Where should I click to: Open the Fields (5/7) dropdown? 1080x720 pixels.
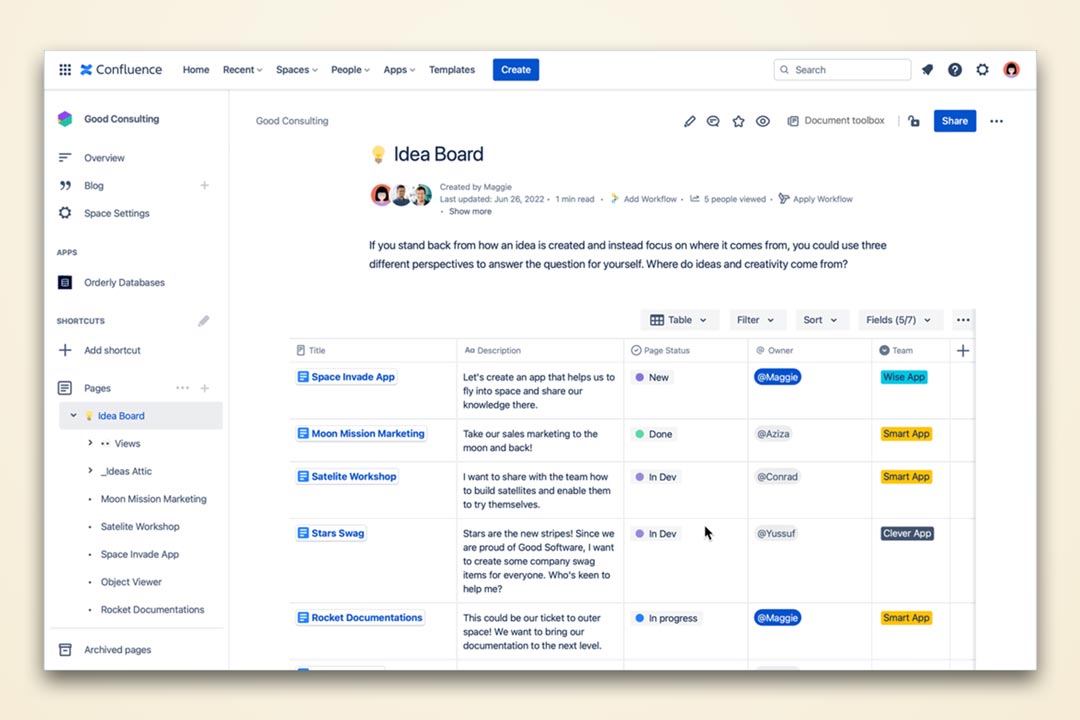[x=899, y=320]
